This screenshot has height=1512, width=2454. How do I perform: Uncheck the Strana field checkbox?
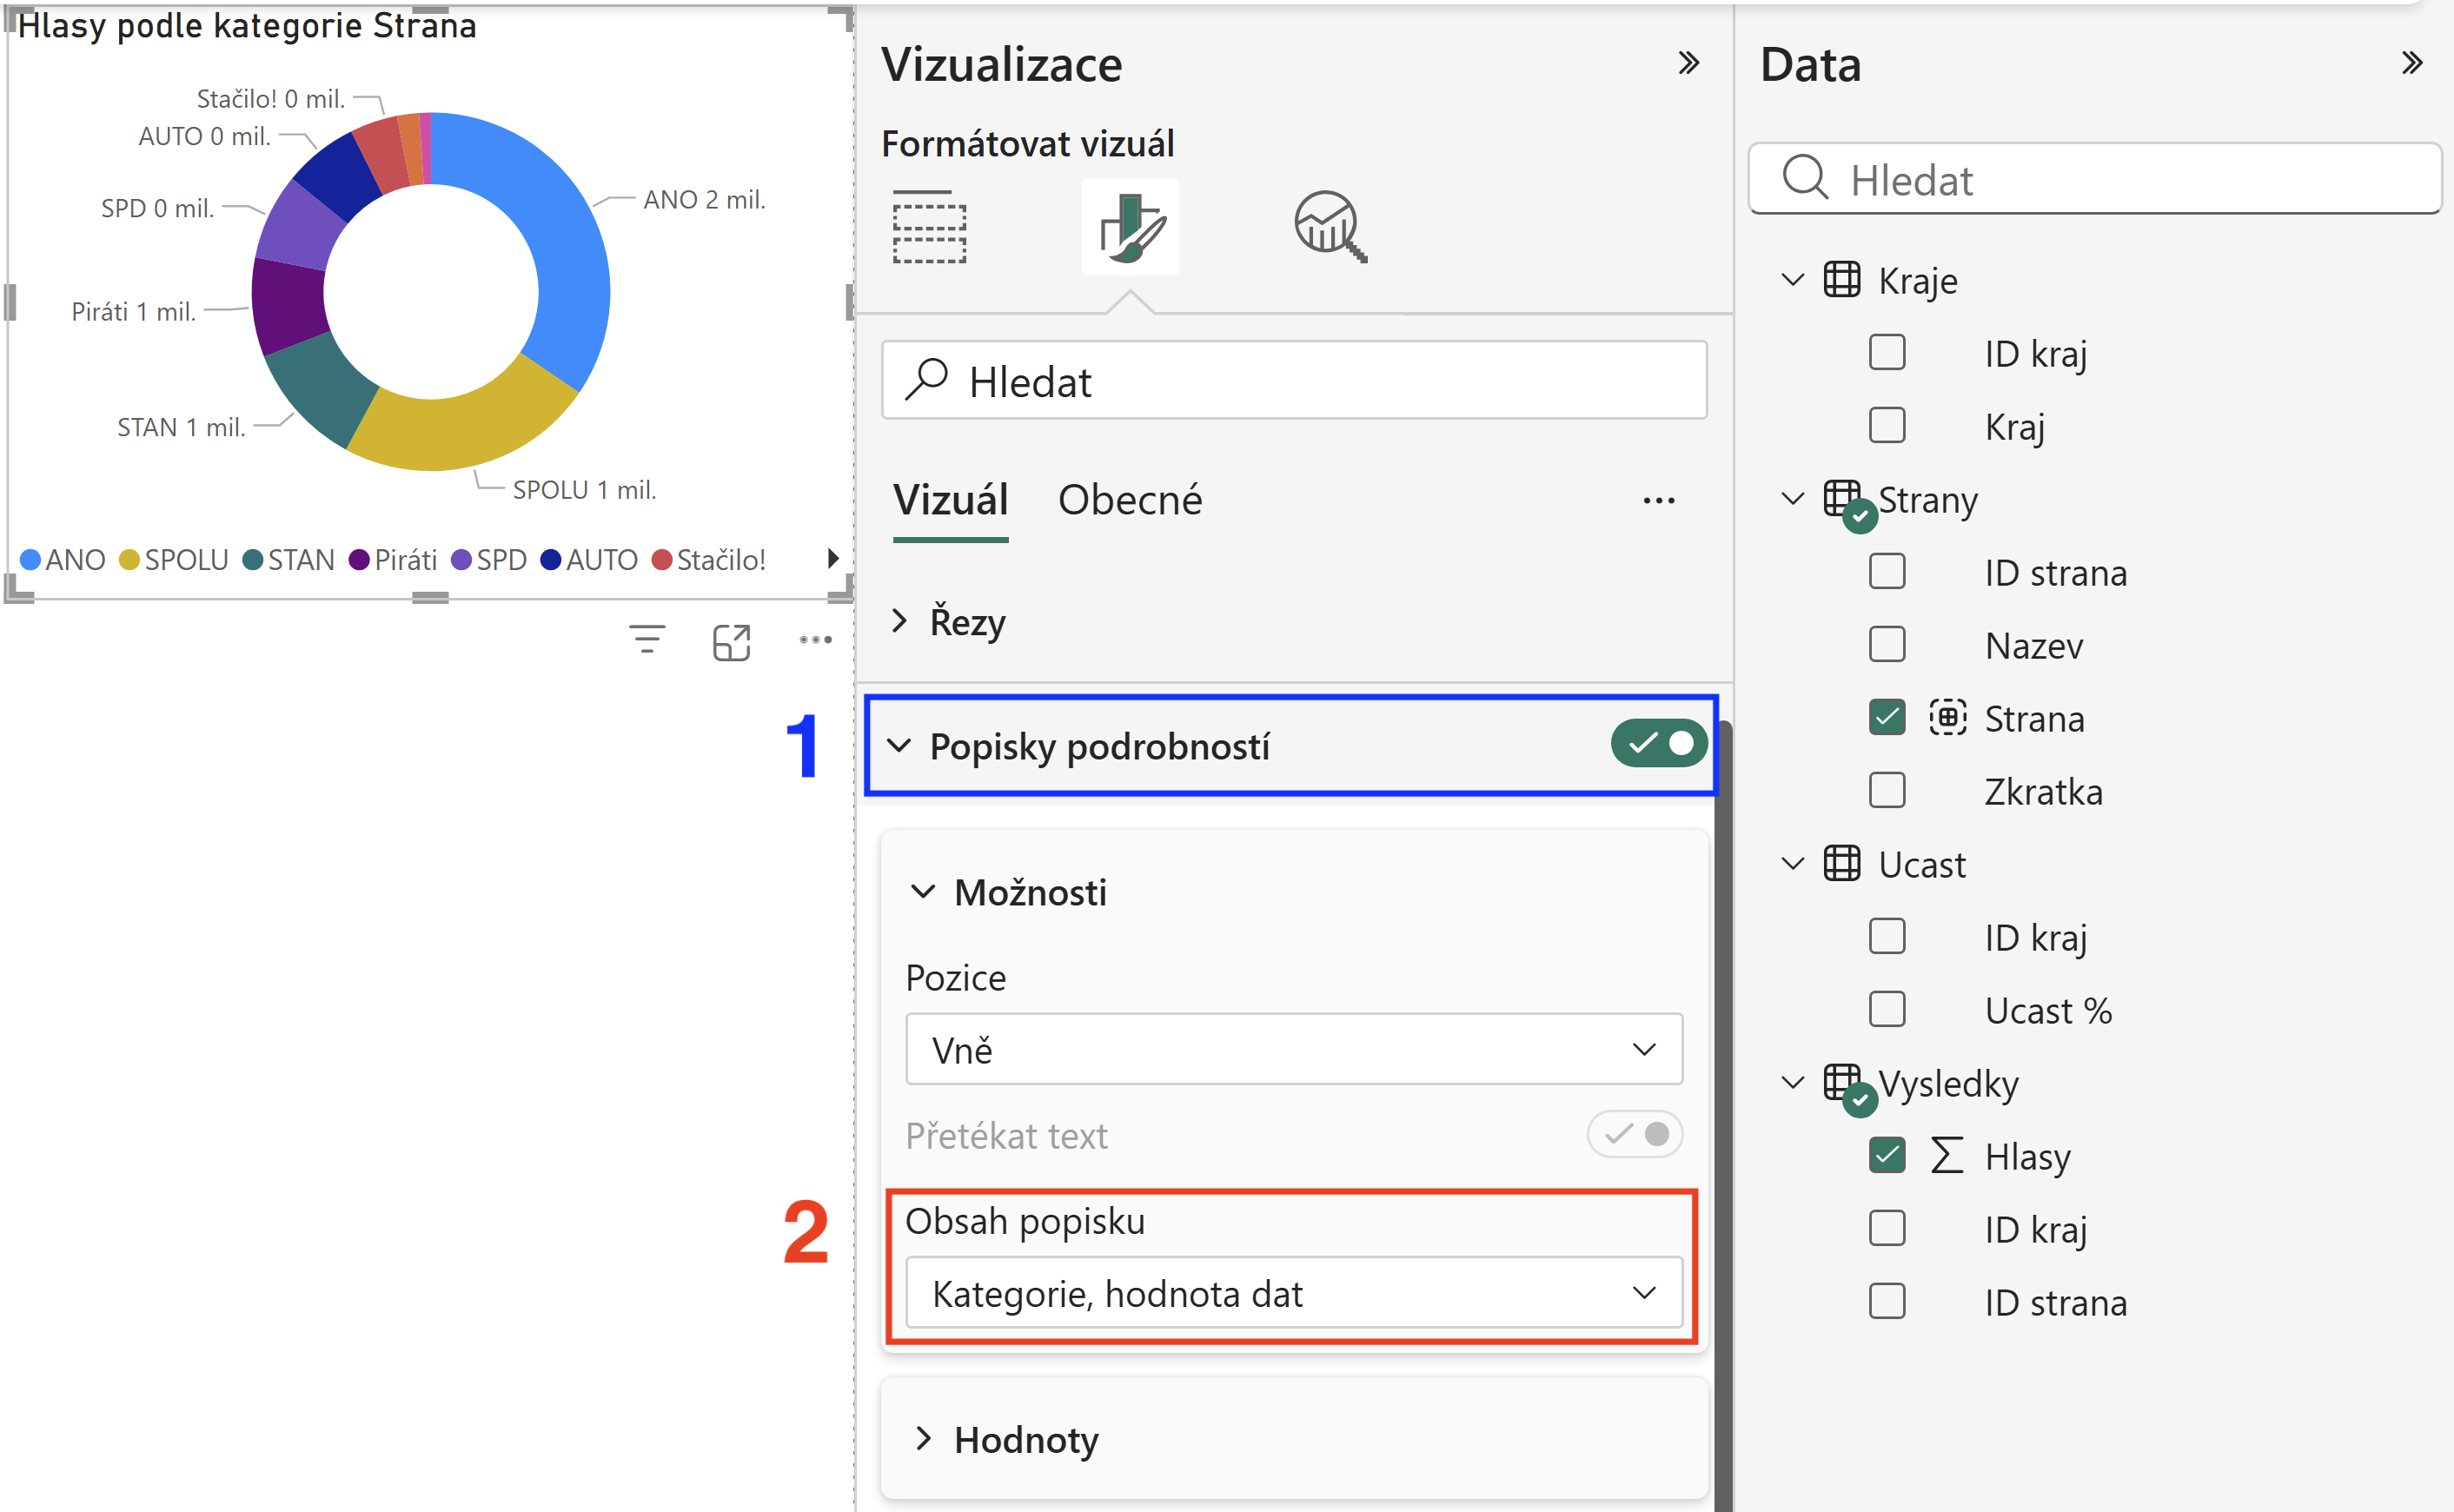point(1887,717)
